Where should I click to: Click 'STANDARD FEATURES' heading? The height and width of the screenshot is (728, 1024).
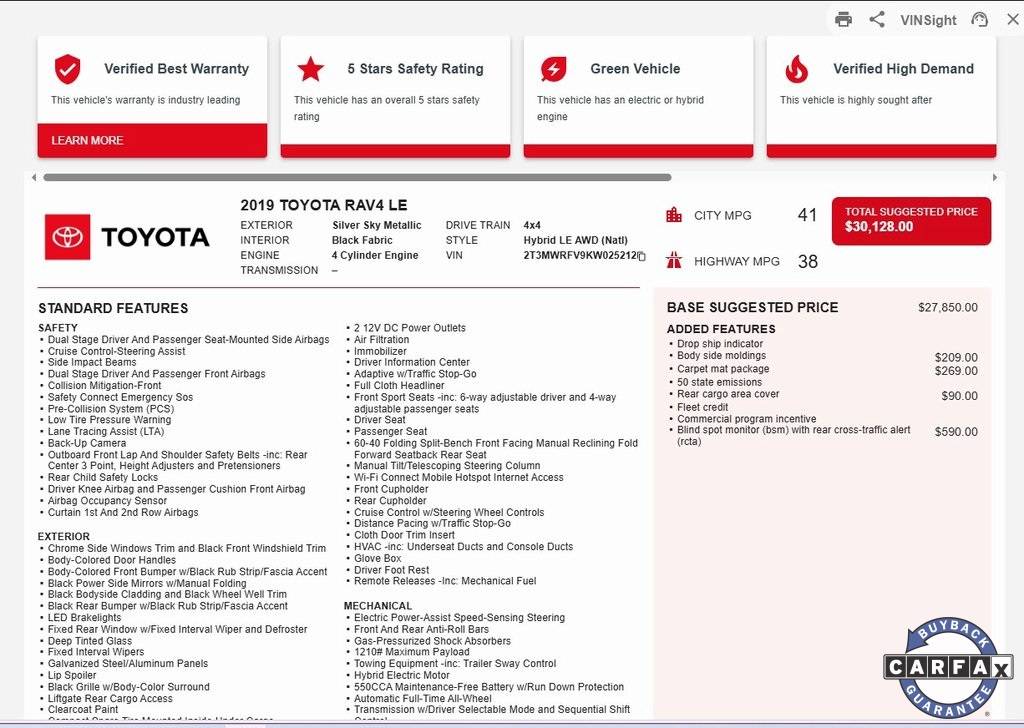click(x=113, y=308)
